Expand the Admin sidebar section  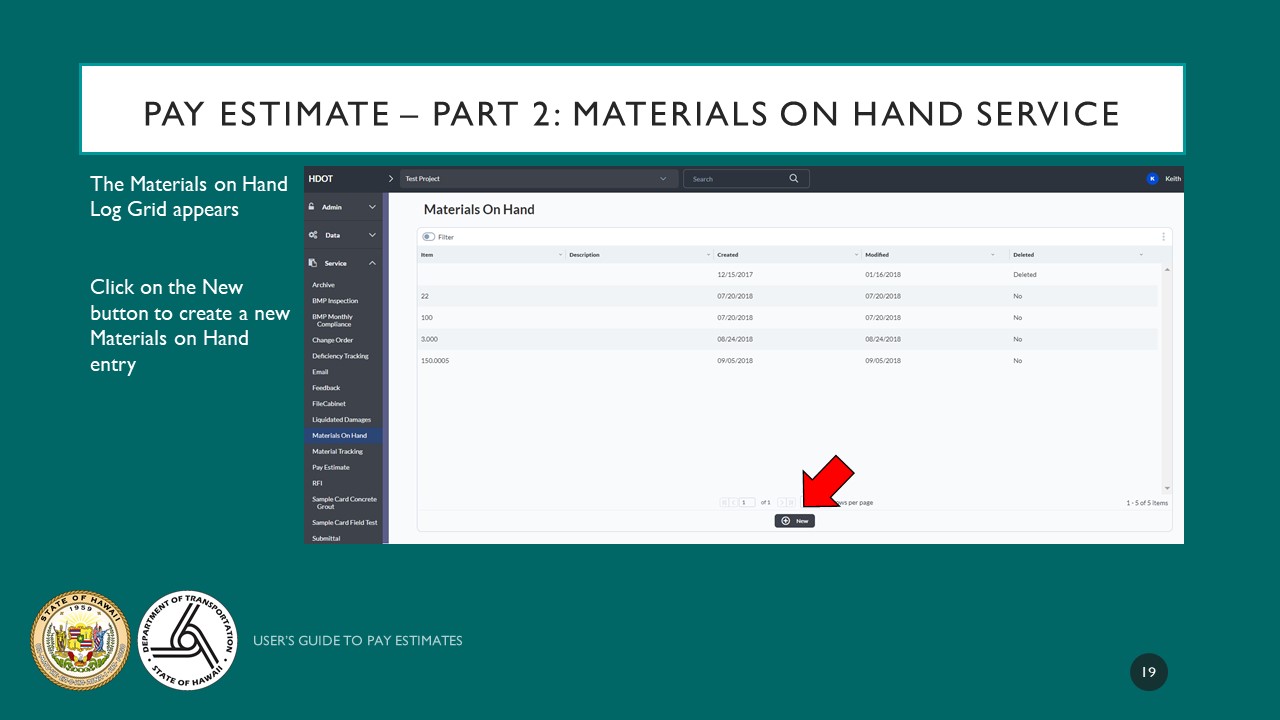tap(372, 207)
